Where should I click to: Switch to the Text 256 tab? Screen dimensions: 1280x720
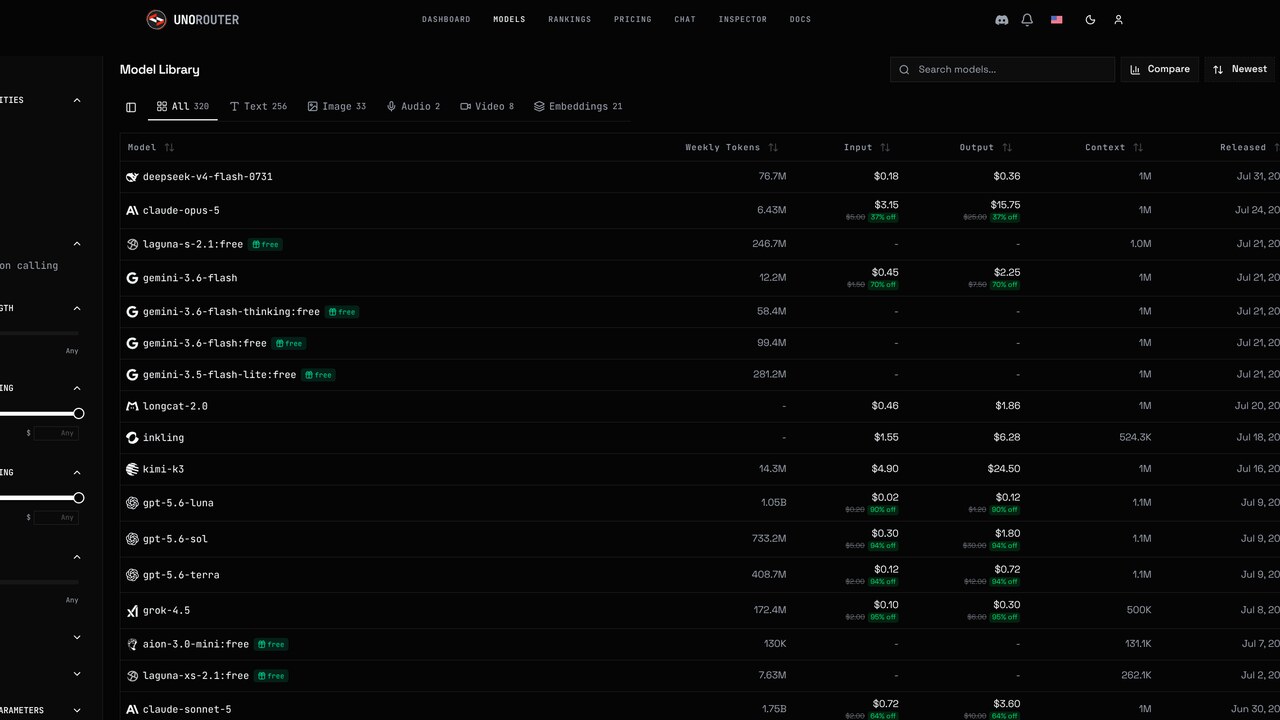pyautogui.click(x=258, y=106)
